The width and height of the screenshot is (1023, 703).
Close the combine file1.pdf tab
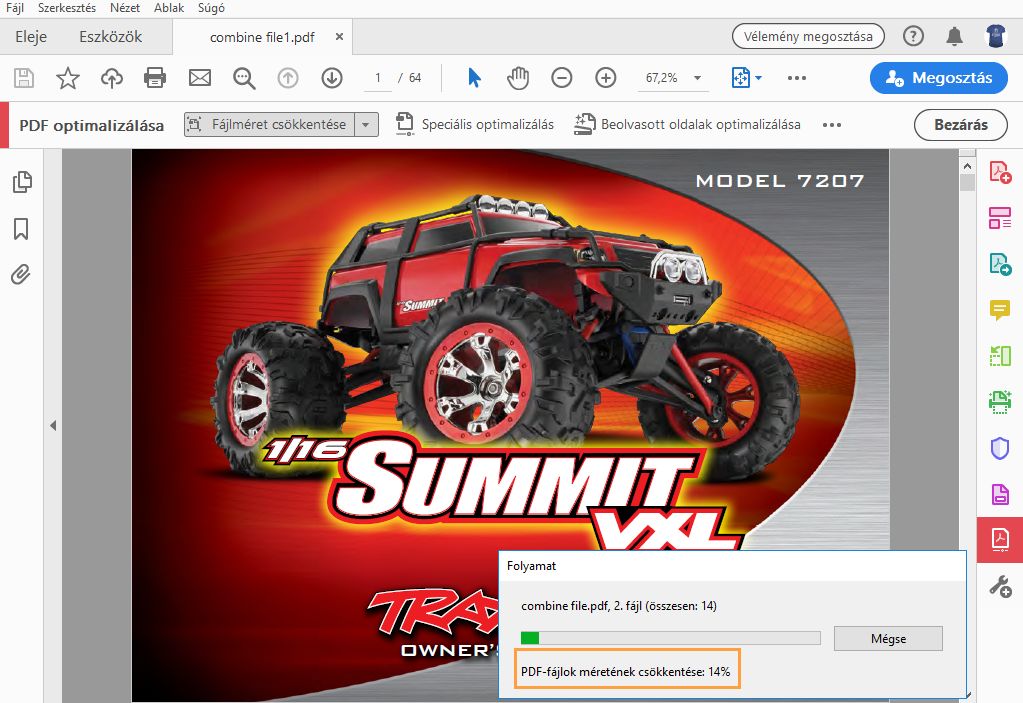339,37
